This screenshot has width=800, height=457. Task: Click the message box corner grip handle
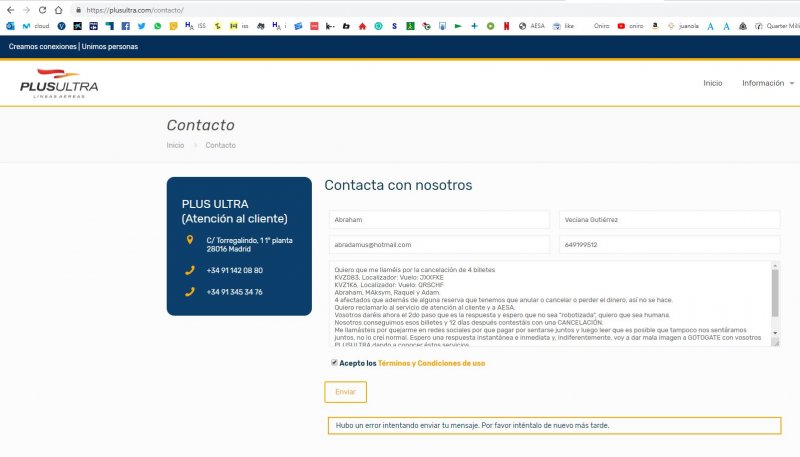click(776, 343)
